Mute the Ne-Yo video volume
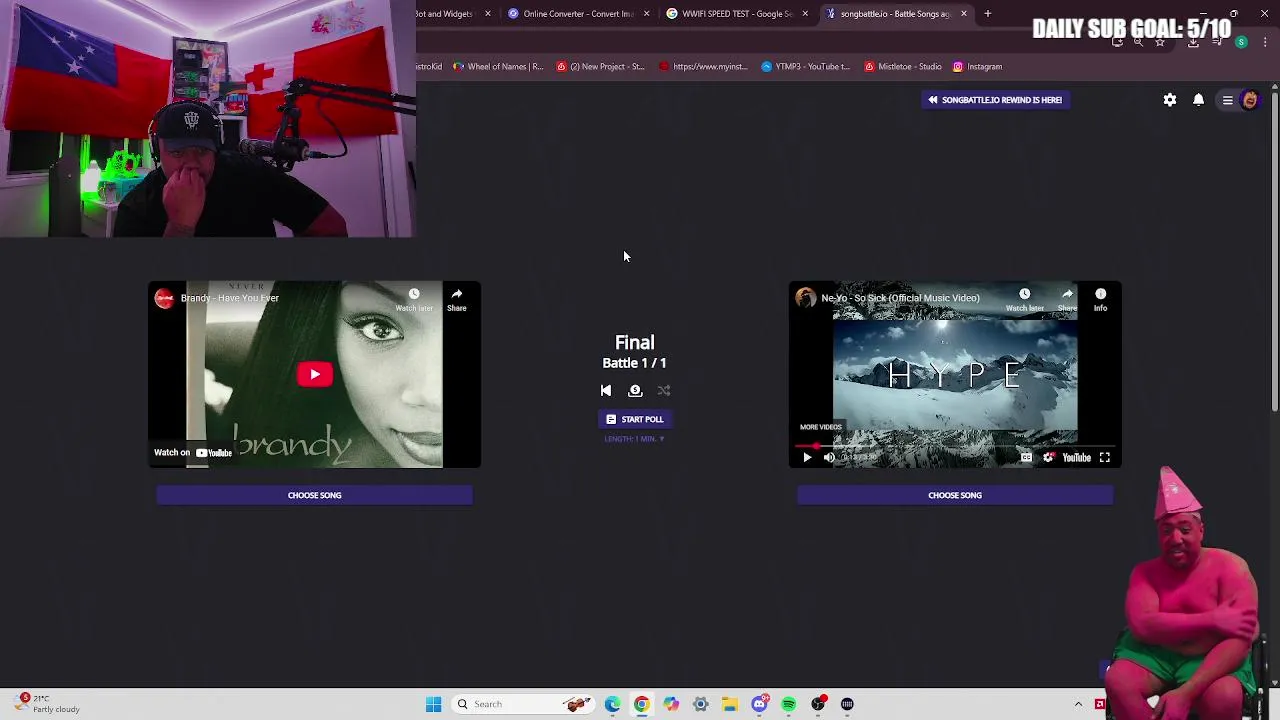This screenshot has height=720, width=1280. pos(829,458)
